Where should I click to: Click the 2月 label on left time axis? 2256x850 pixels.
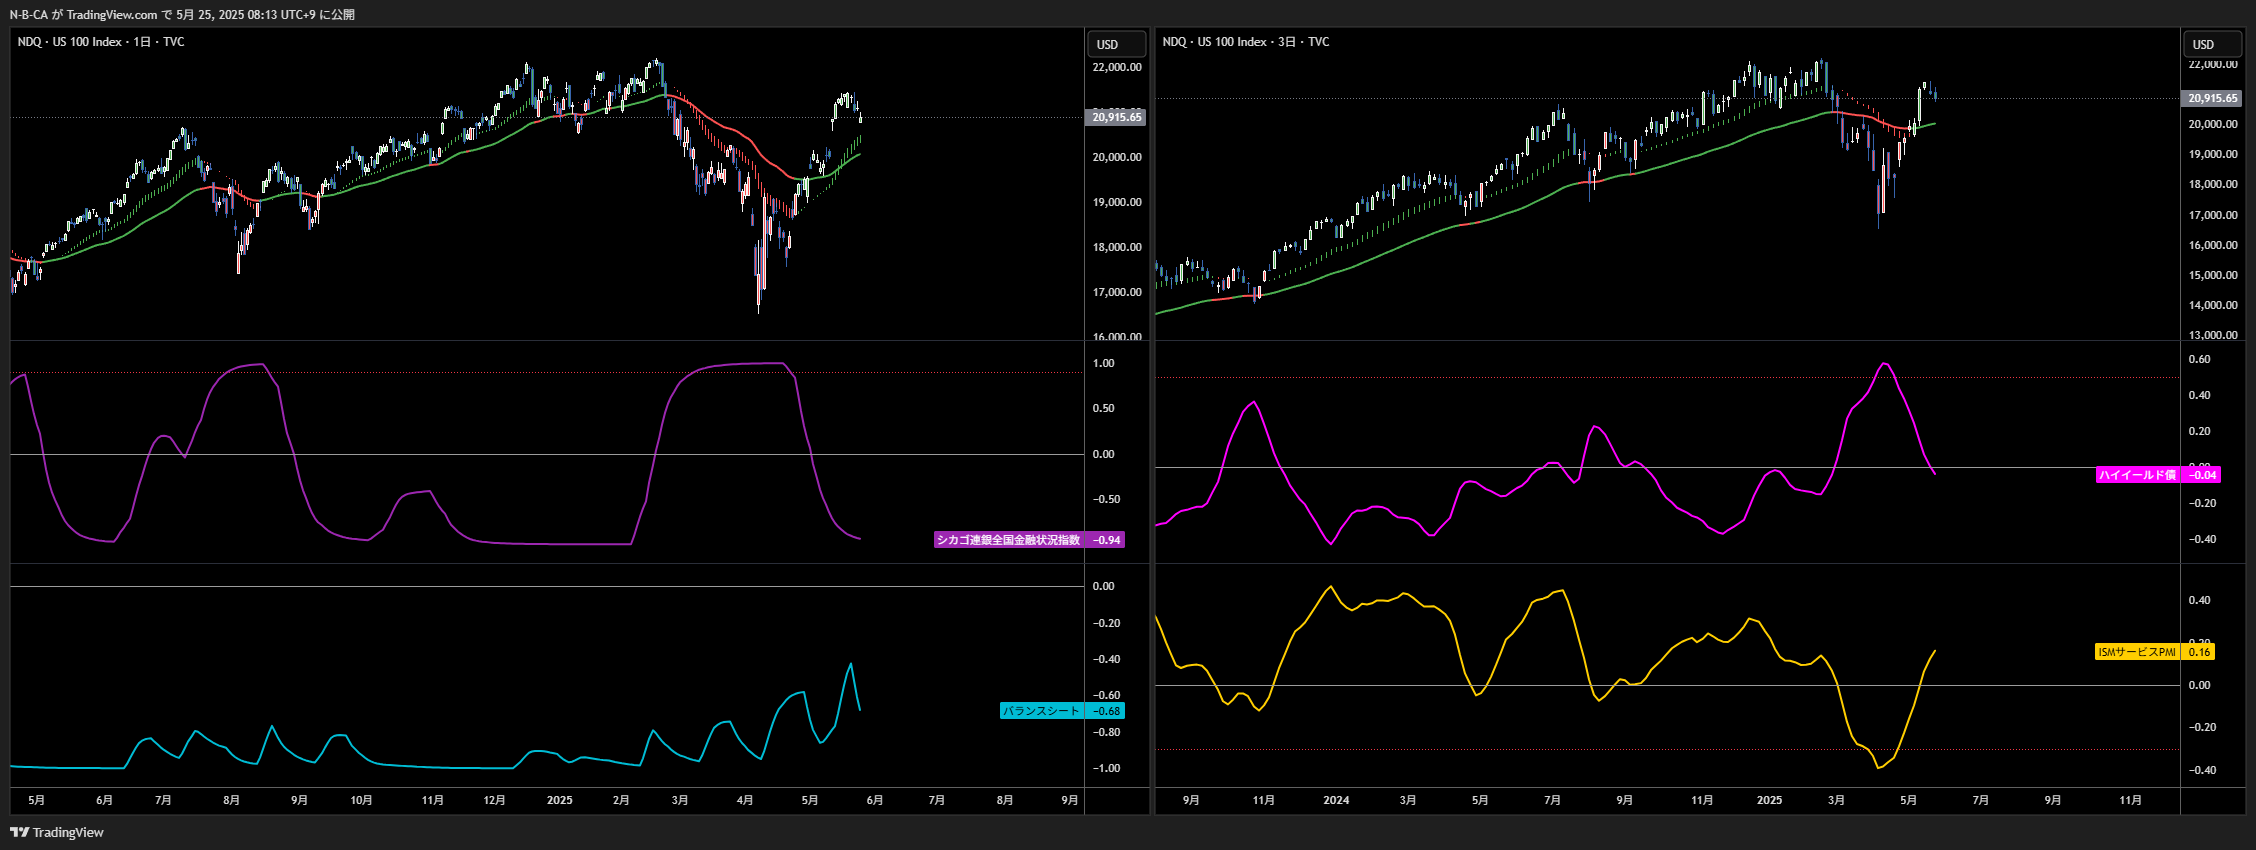click(621, 800)
